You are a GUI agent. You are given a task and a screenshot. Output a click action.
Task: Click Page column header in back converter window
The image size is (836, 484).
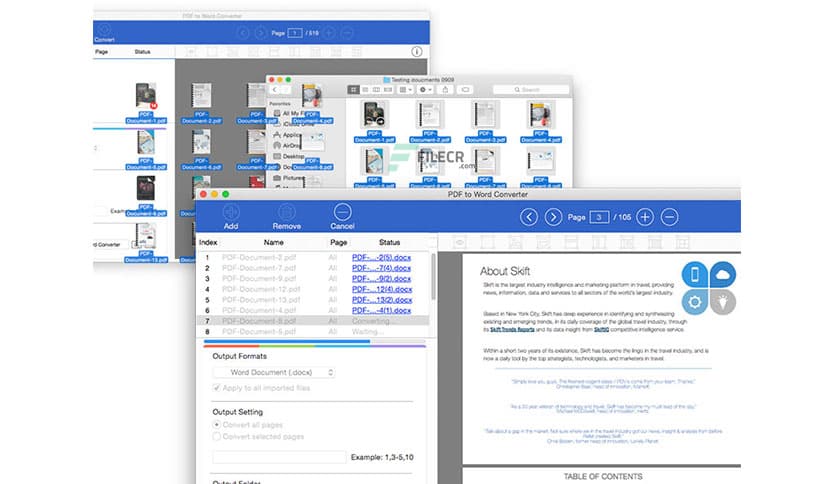[x=101, y=52]
